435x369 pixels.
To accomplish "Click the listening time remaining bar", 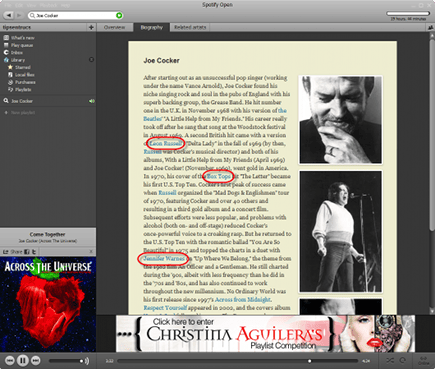I will [408, 14].
